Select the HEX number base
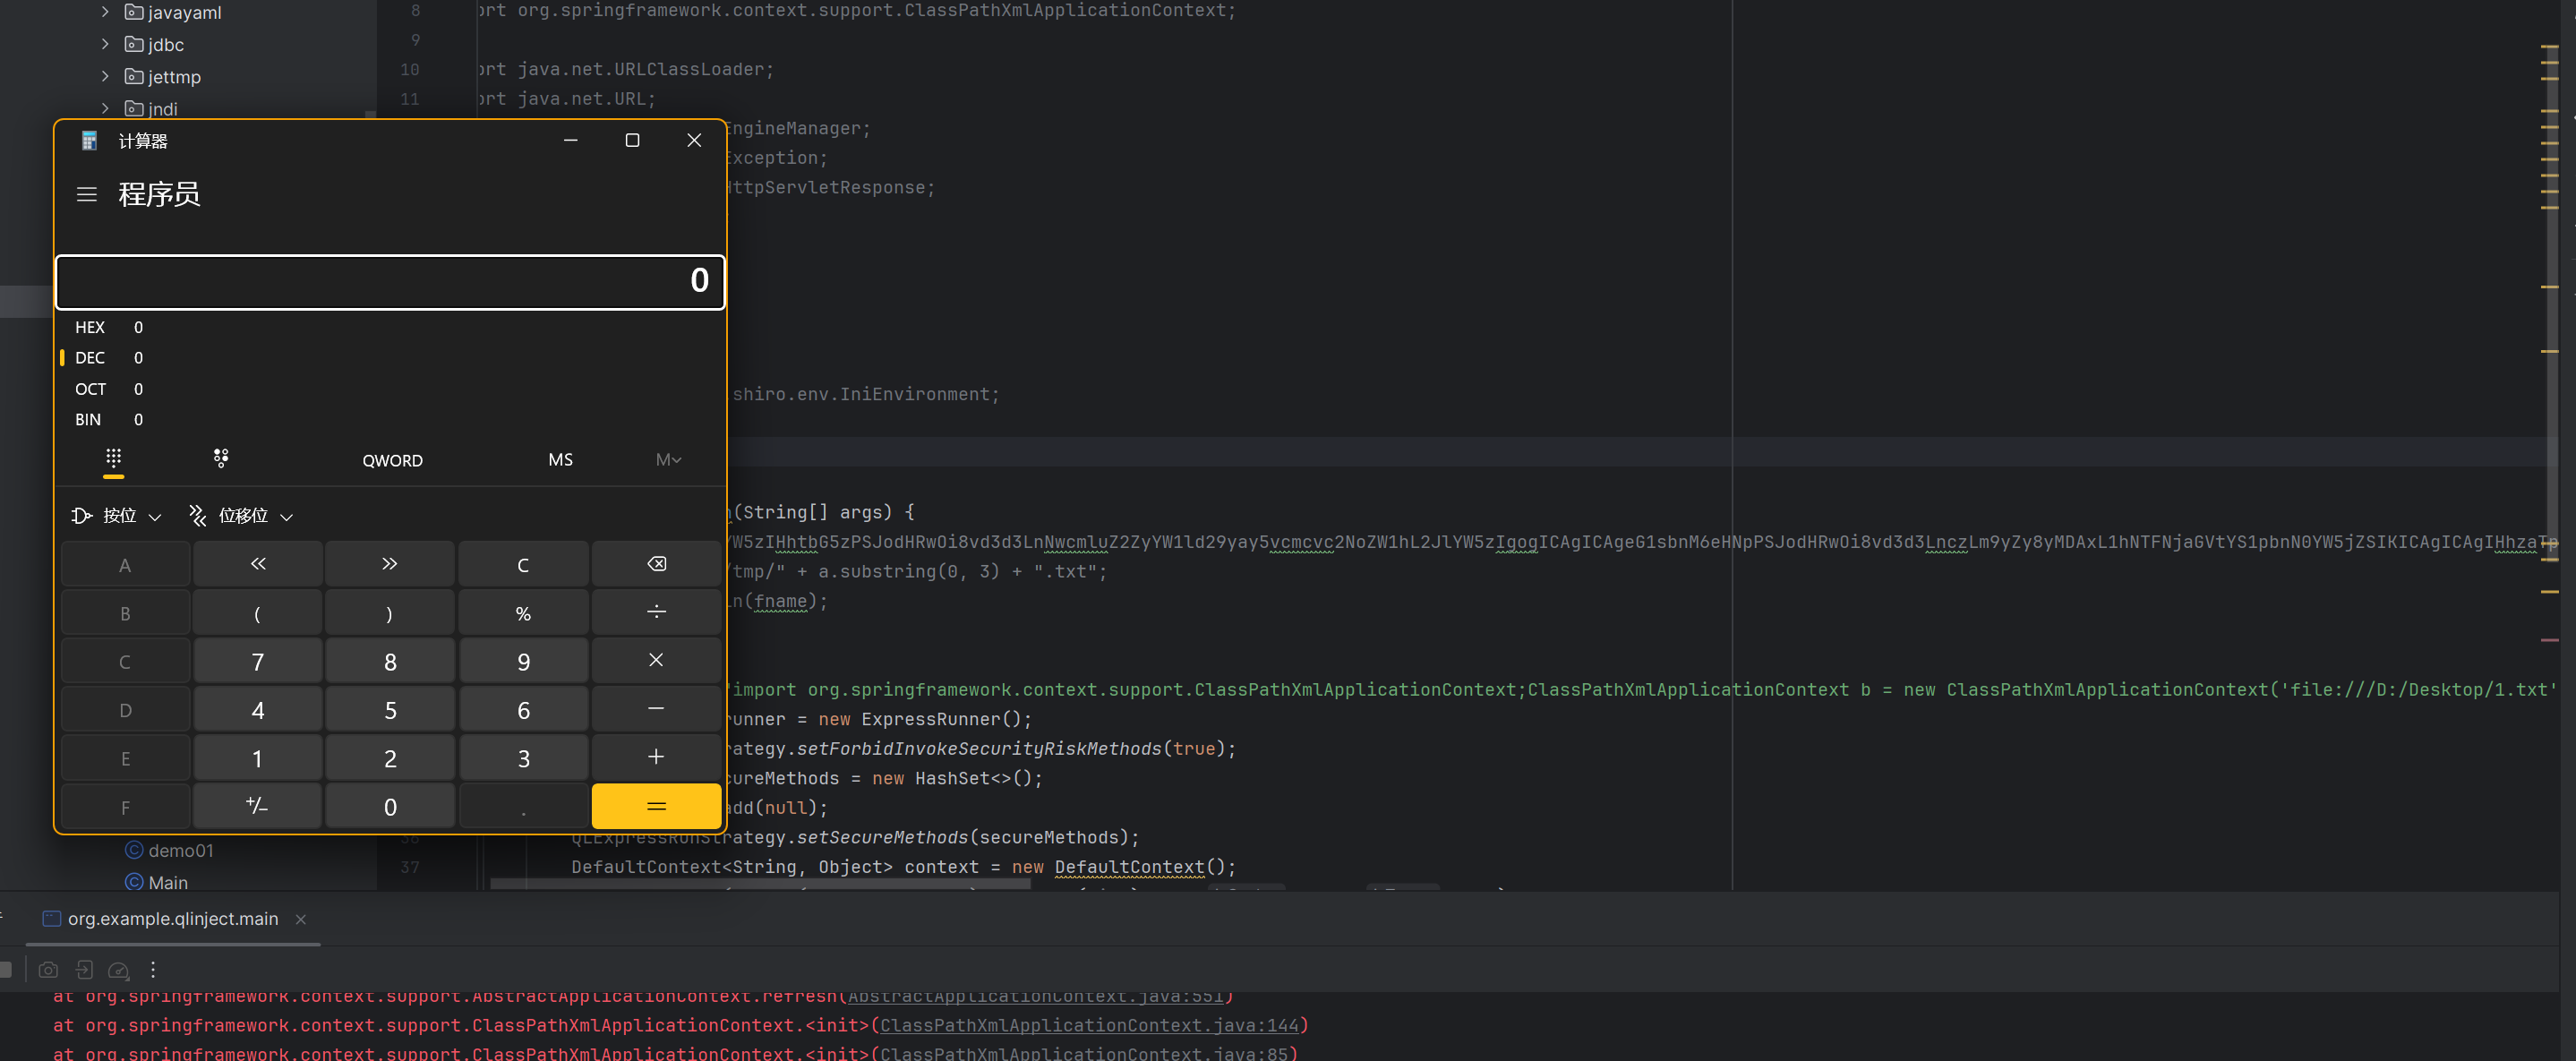2576x1061 pixels. [x=390, y=328]
